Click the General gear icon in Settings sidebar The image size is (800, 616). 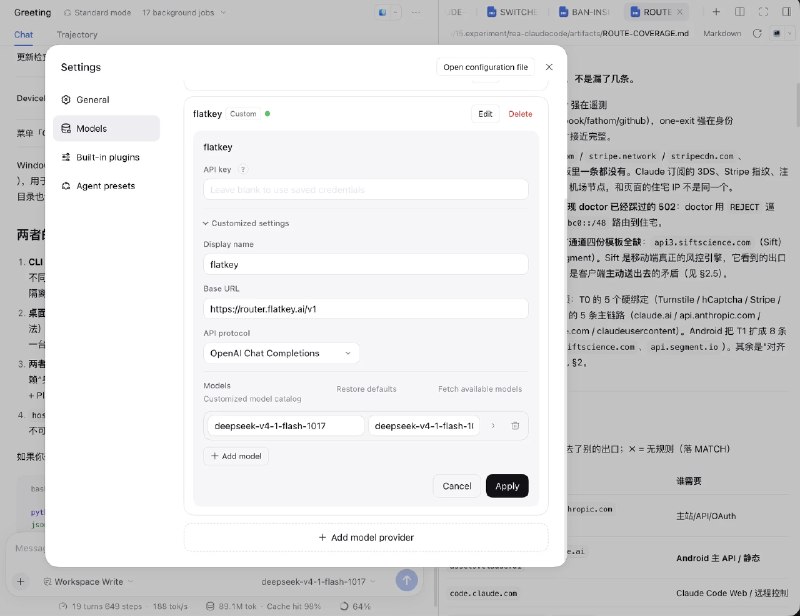pyautogui.click(x=66, y=100)
